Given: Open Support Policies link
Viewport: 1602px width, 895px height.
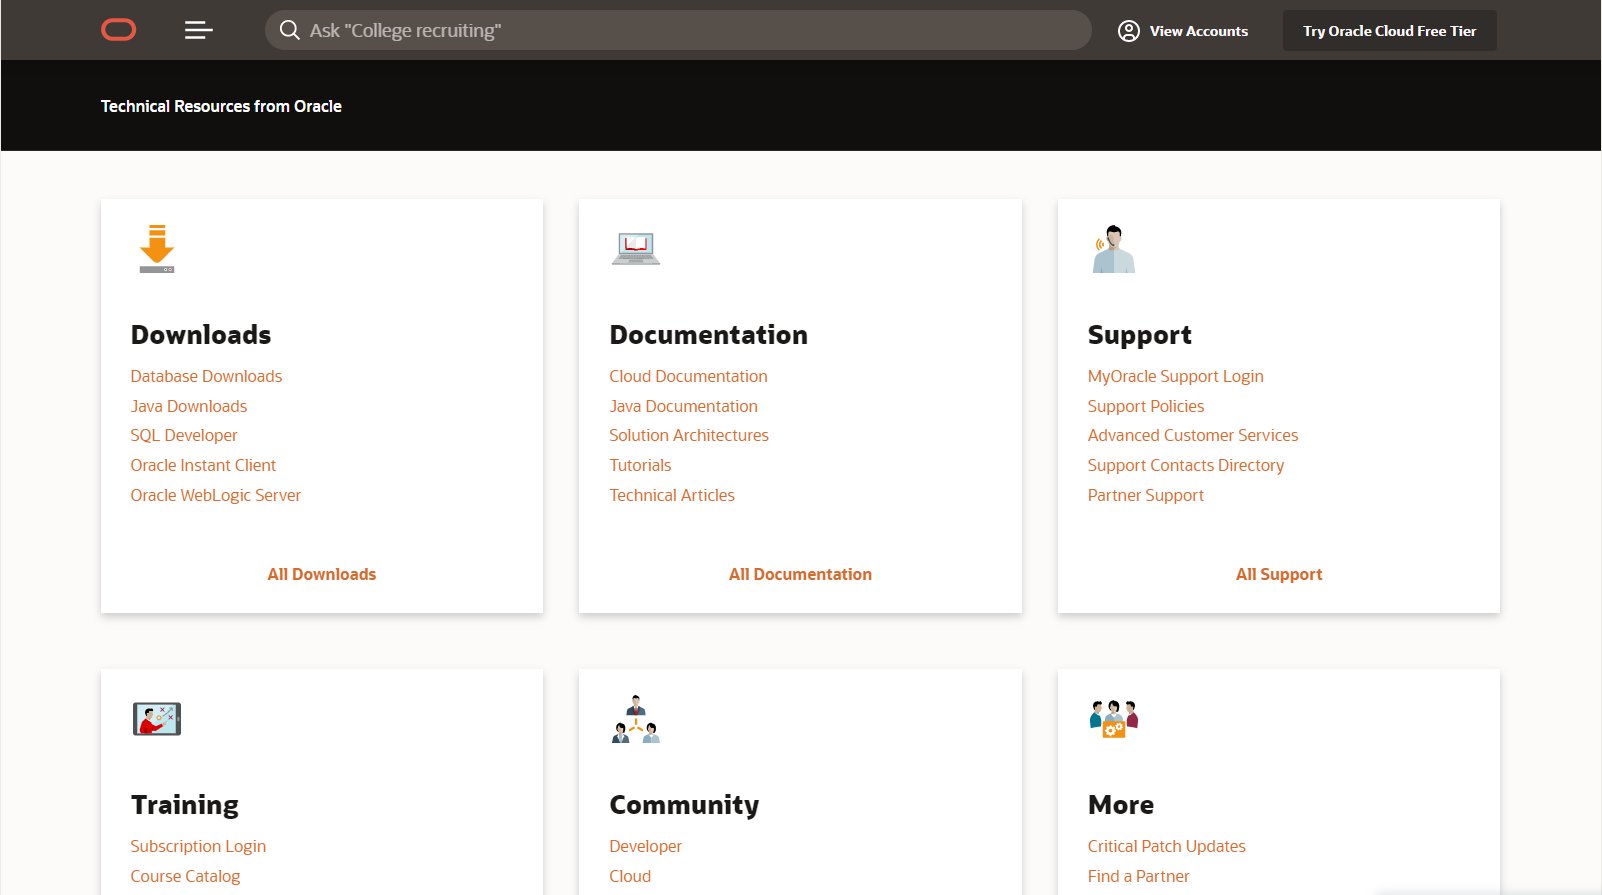Looking at the screenshot, I should pos(1146,406).
